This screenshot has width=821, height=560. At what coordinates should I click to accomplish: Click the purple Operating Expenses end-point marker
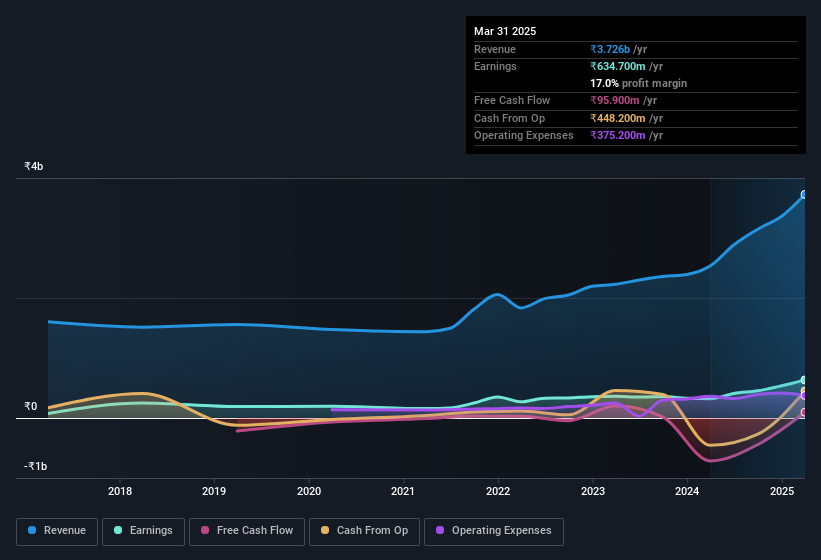804,396
